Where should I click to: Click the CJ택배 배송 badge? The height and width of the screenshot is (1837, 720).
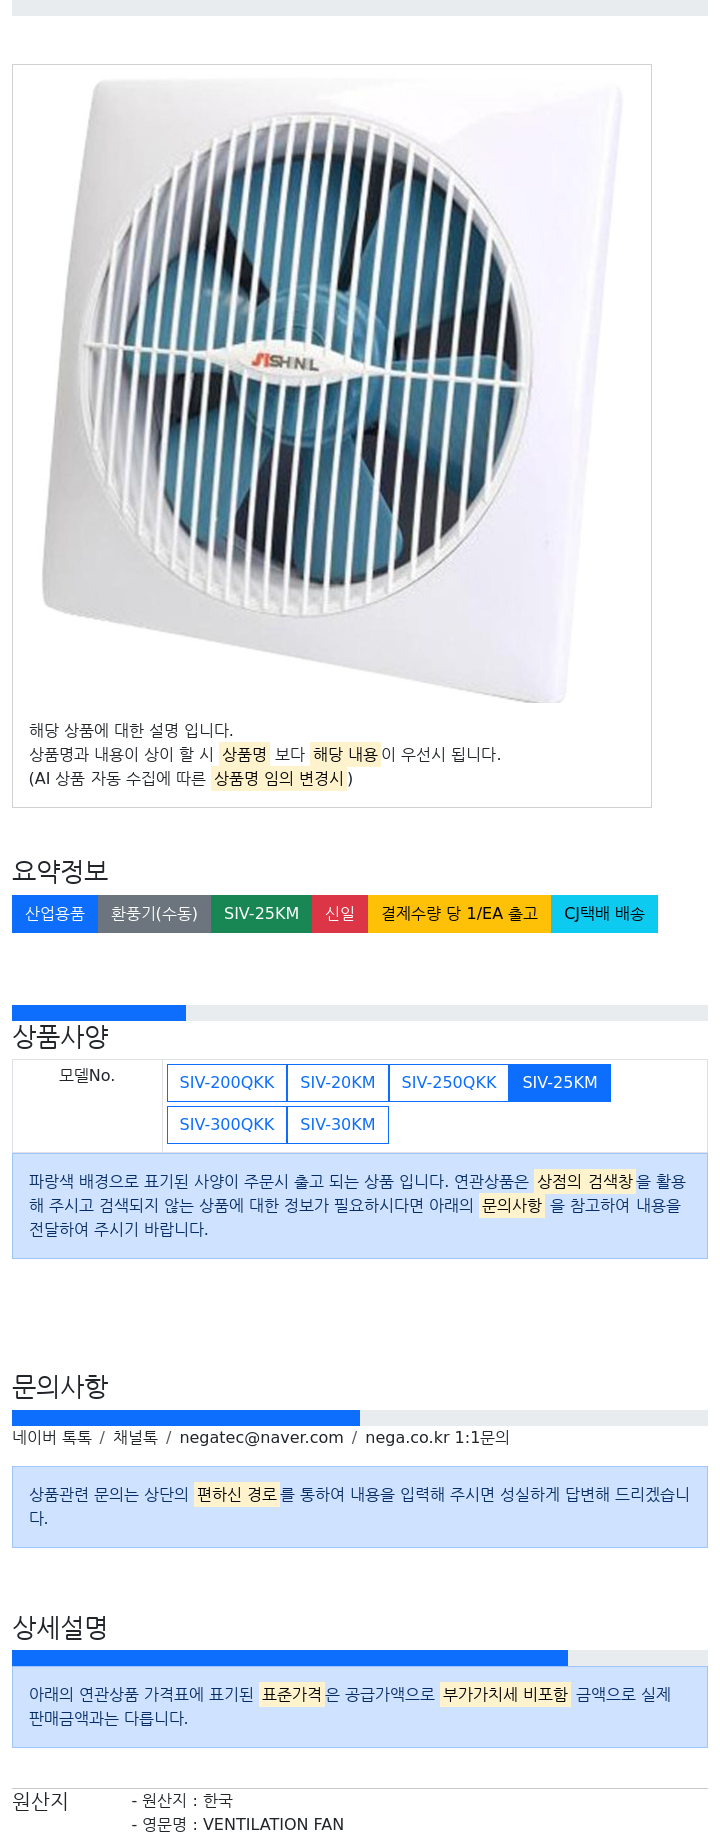pyautogui.click(x=604, y=914)
